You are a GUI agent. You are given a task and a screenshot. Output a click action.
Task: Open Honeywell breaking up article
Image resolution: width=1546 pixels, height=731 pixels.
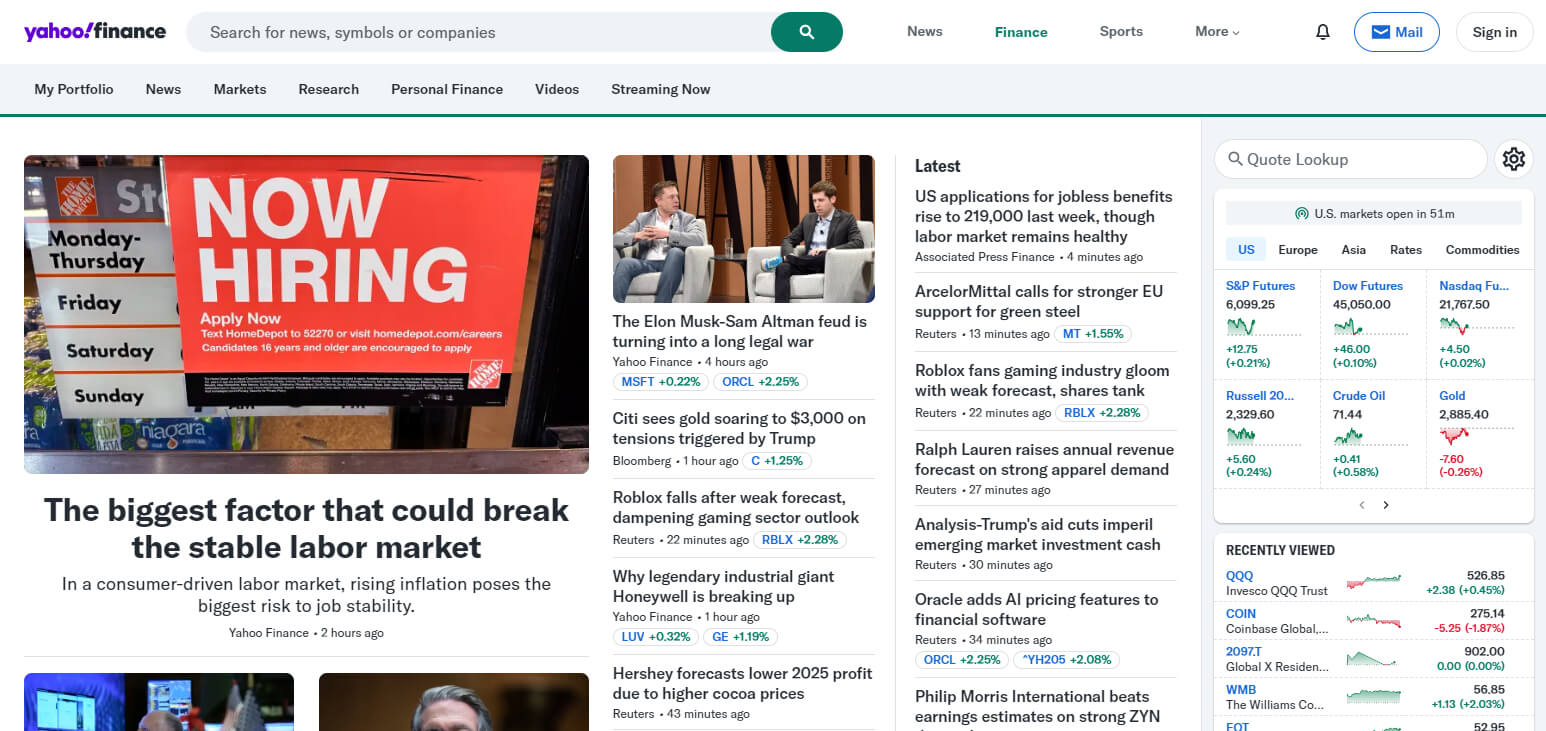723,586
